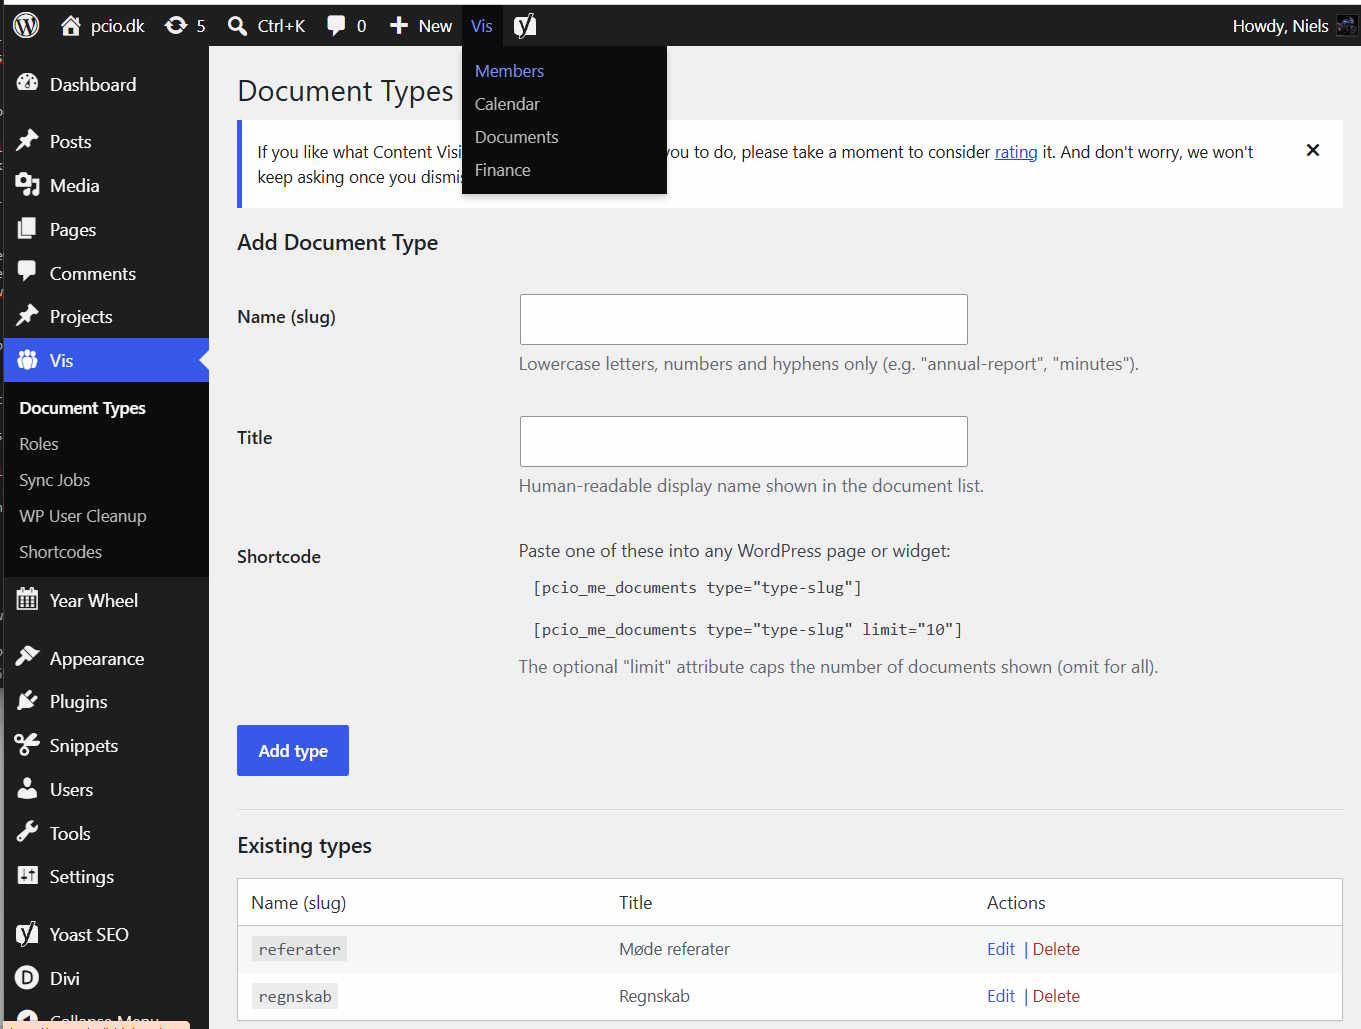Open the Shortcodes submenu item
The height and width of the screenshot is (1029, 1361).
pos(60,551)
